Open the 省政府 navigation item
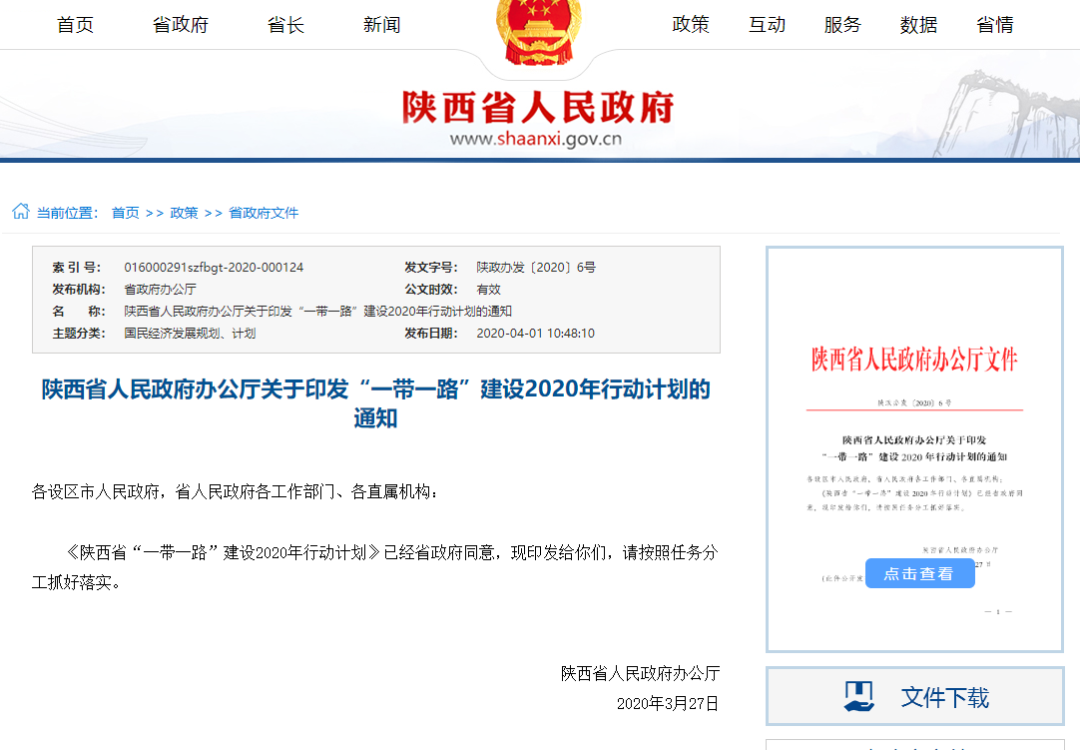The width and height of the screenshot is (1080, 750). [180, 25]
